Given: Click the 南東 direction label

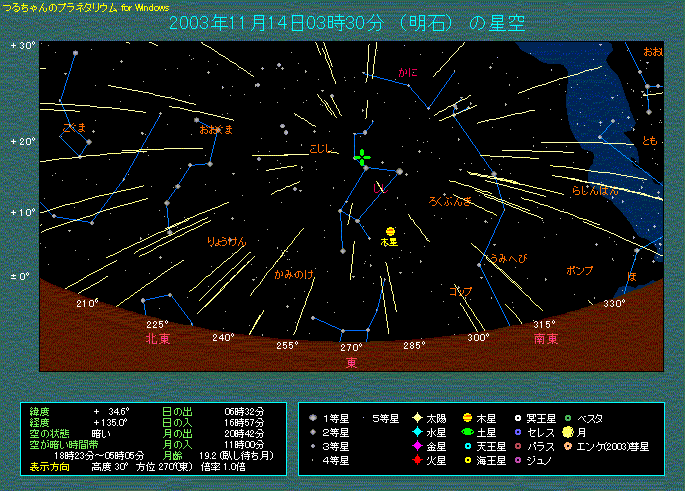Looking at the screenshot, I should coord(545,339).
